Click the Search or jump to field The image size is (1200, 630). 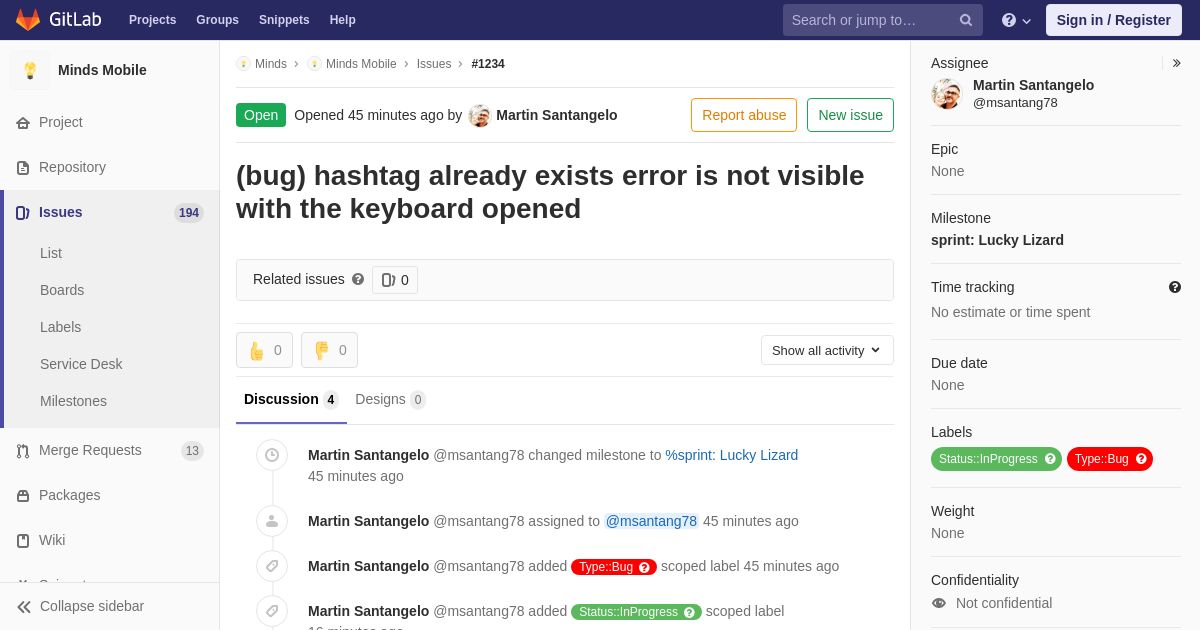point(883,20)
